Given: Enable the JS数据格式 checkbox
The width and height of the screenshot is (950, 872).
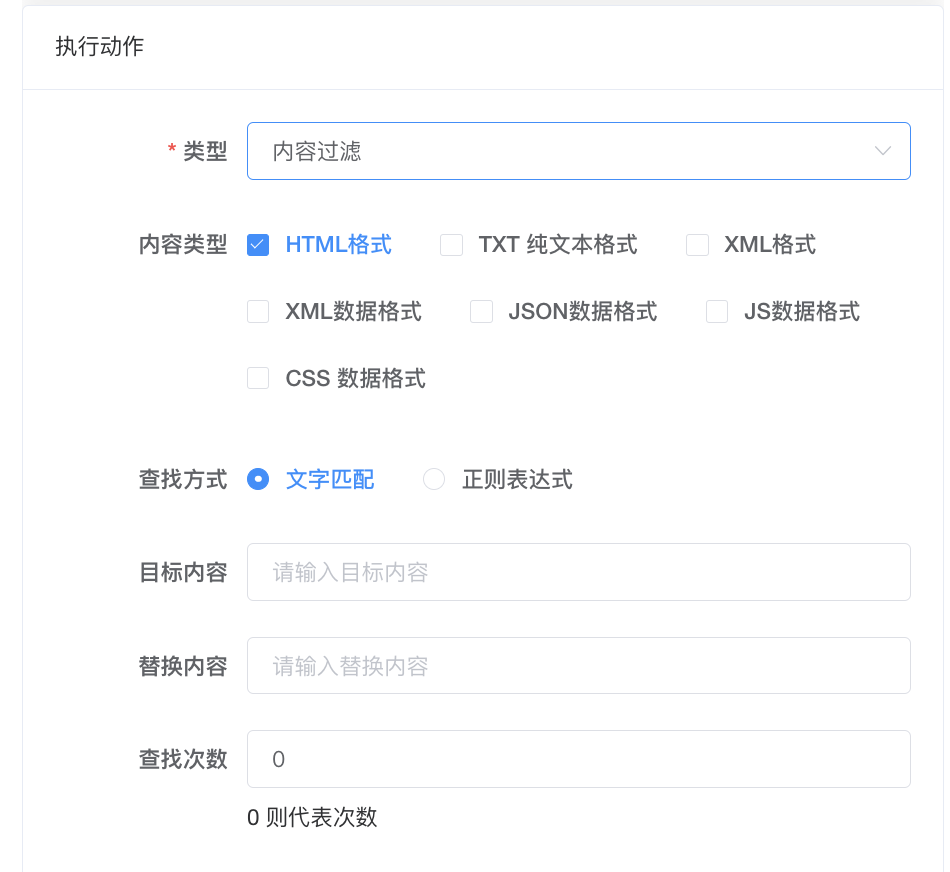Looking at the screenshot, I should 717,312.
